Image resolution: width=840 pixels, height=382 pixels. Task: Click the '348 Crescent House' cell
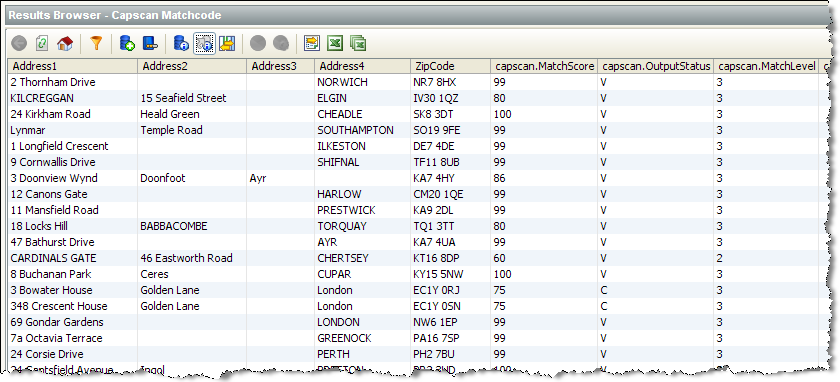click(x=73, y=306)
